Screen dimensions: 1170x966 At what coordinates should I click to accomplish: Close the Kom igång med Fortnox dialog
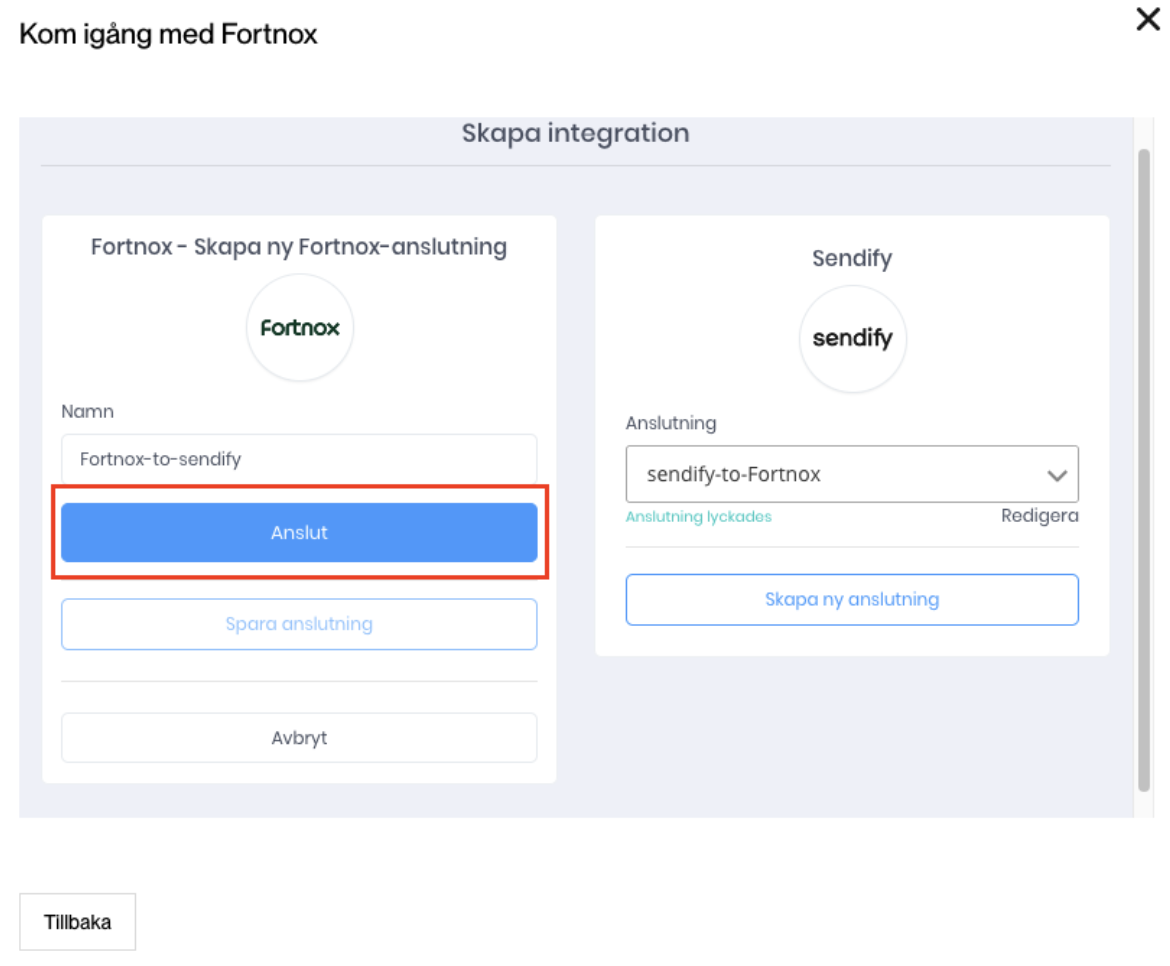1147,20
